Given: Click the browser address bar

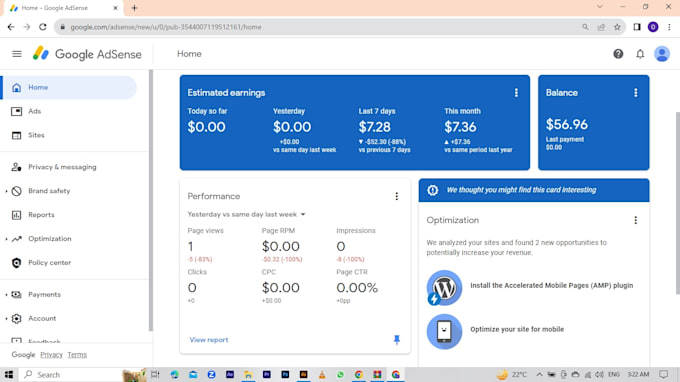Looking at the screenshot, I should click(x=321, y=27).
